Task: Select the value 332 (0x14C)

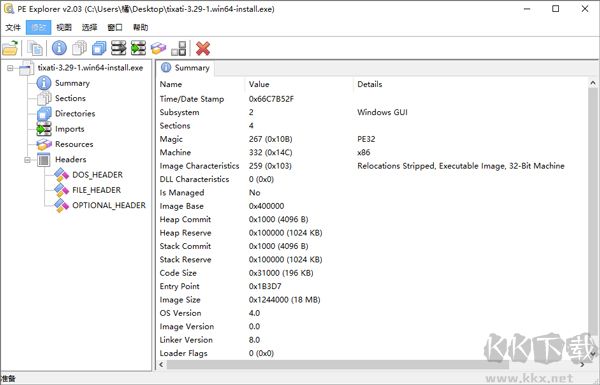Action: 271,153
